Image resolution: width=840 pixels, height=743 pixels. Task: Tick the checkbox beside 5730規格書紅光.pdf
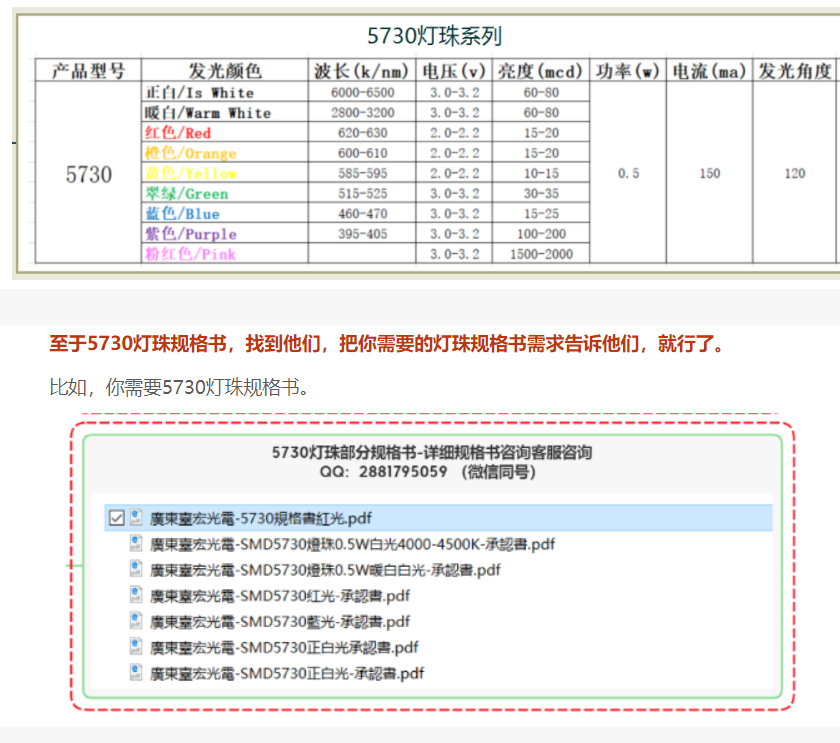click(116, 518)
